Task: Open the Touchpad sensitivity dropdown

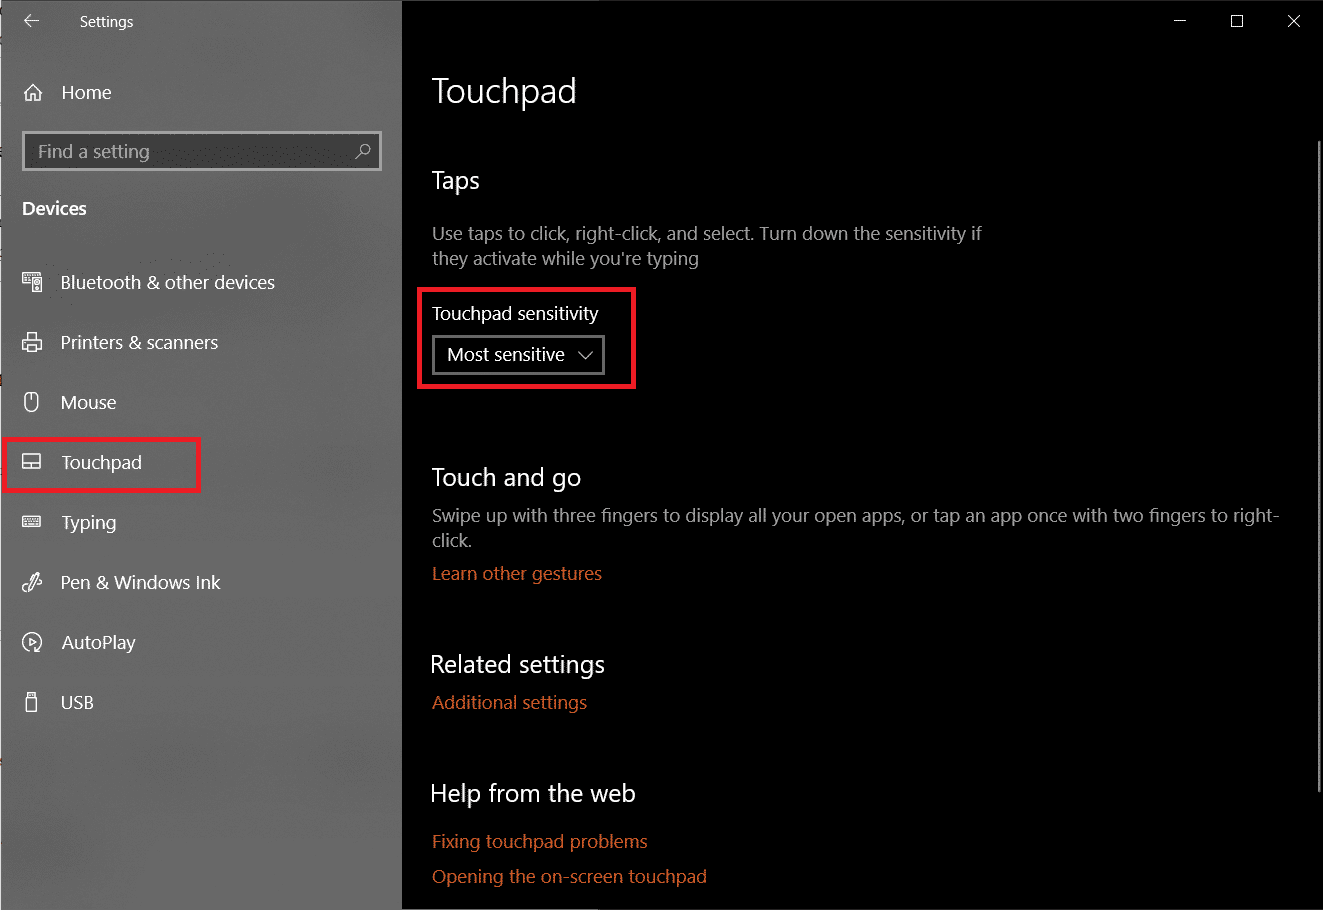Action: (x=518, y=355)
